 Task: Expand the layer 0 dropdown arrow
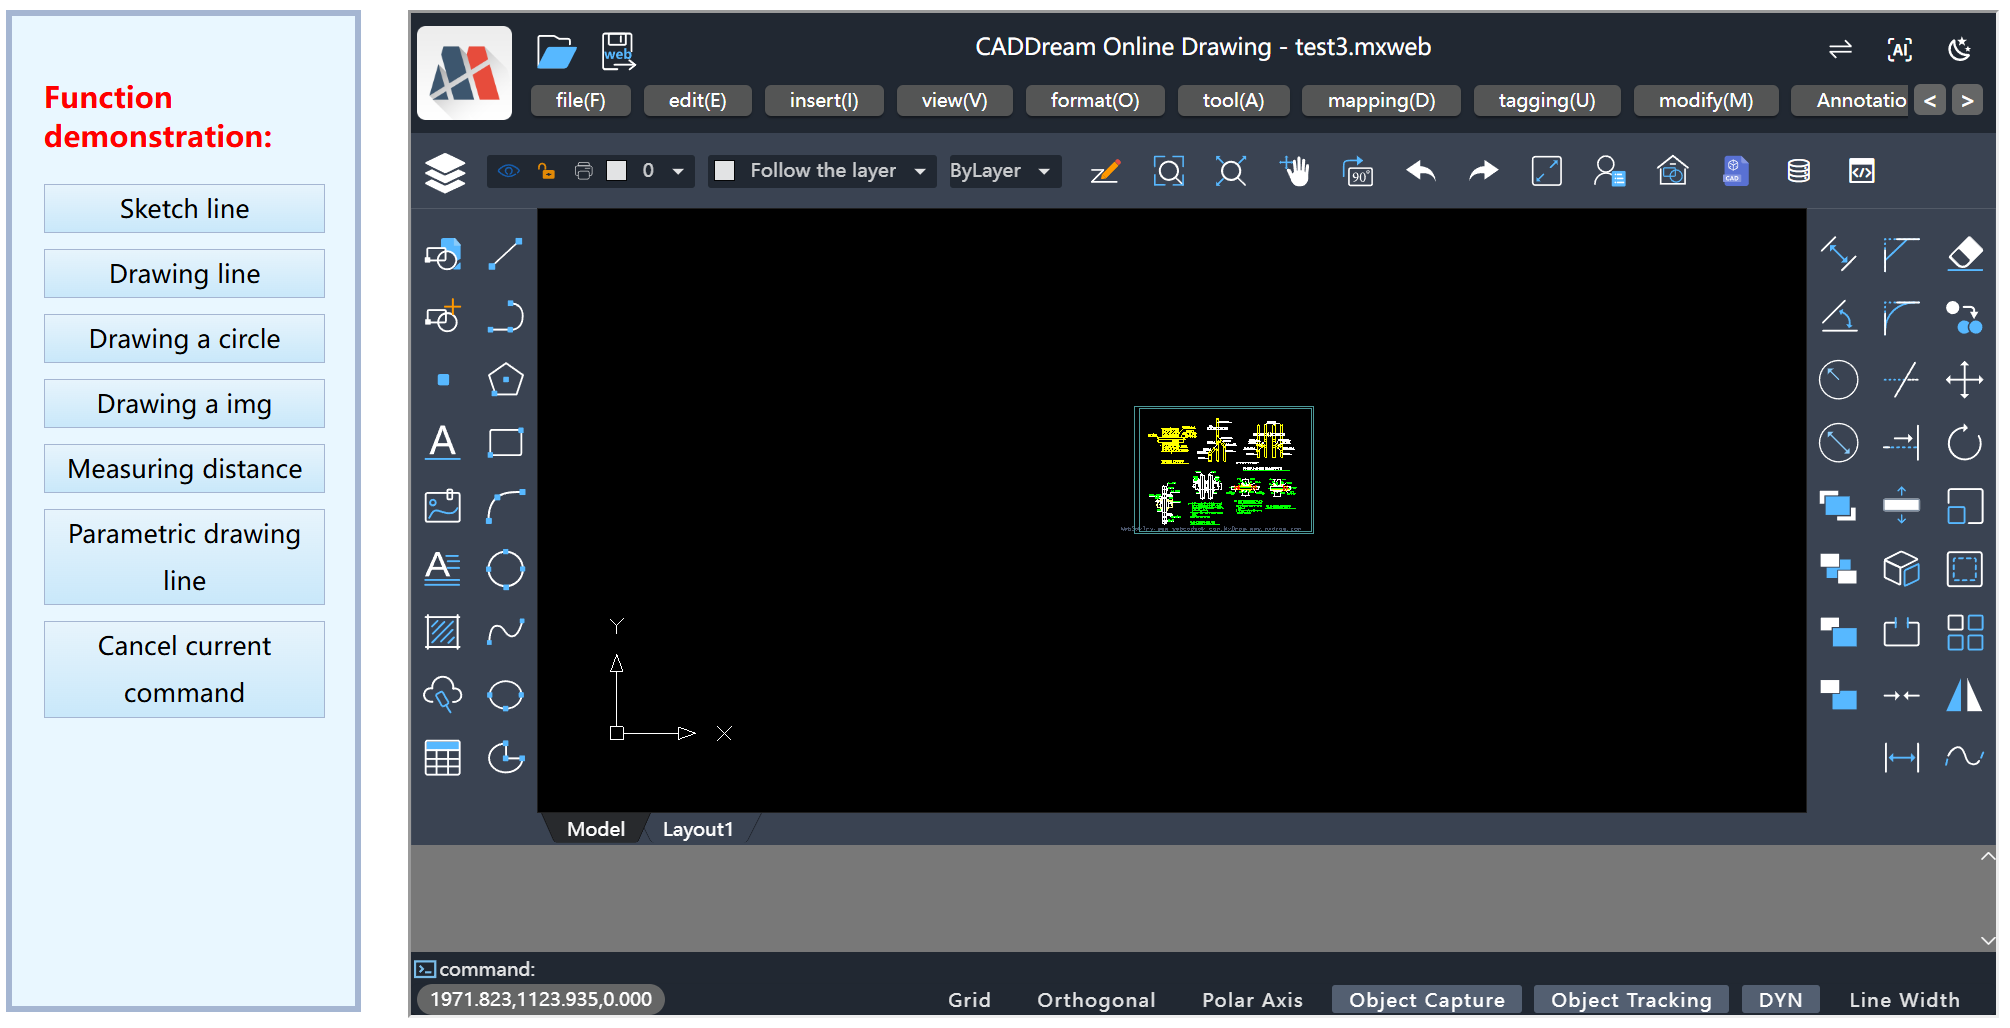(678, 172)
